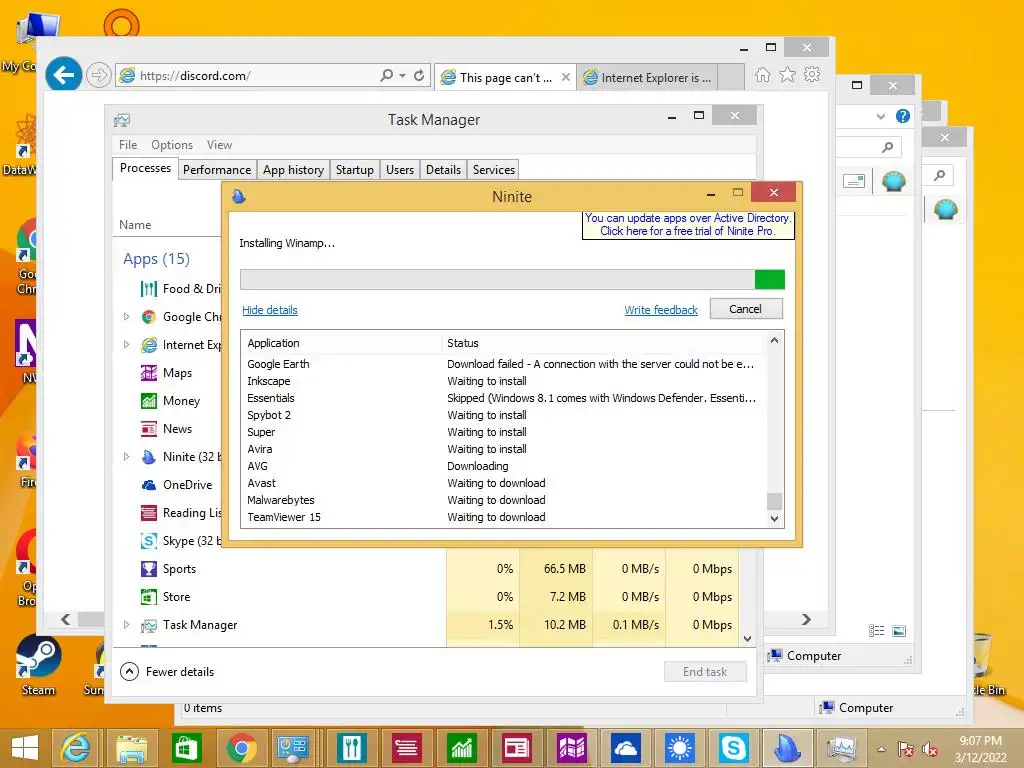The image size is (1024, 768).
Task: Open Skype from the taskbar
Action: [x=733, y=748]
